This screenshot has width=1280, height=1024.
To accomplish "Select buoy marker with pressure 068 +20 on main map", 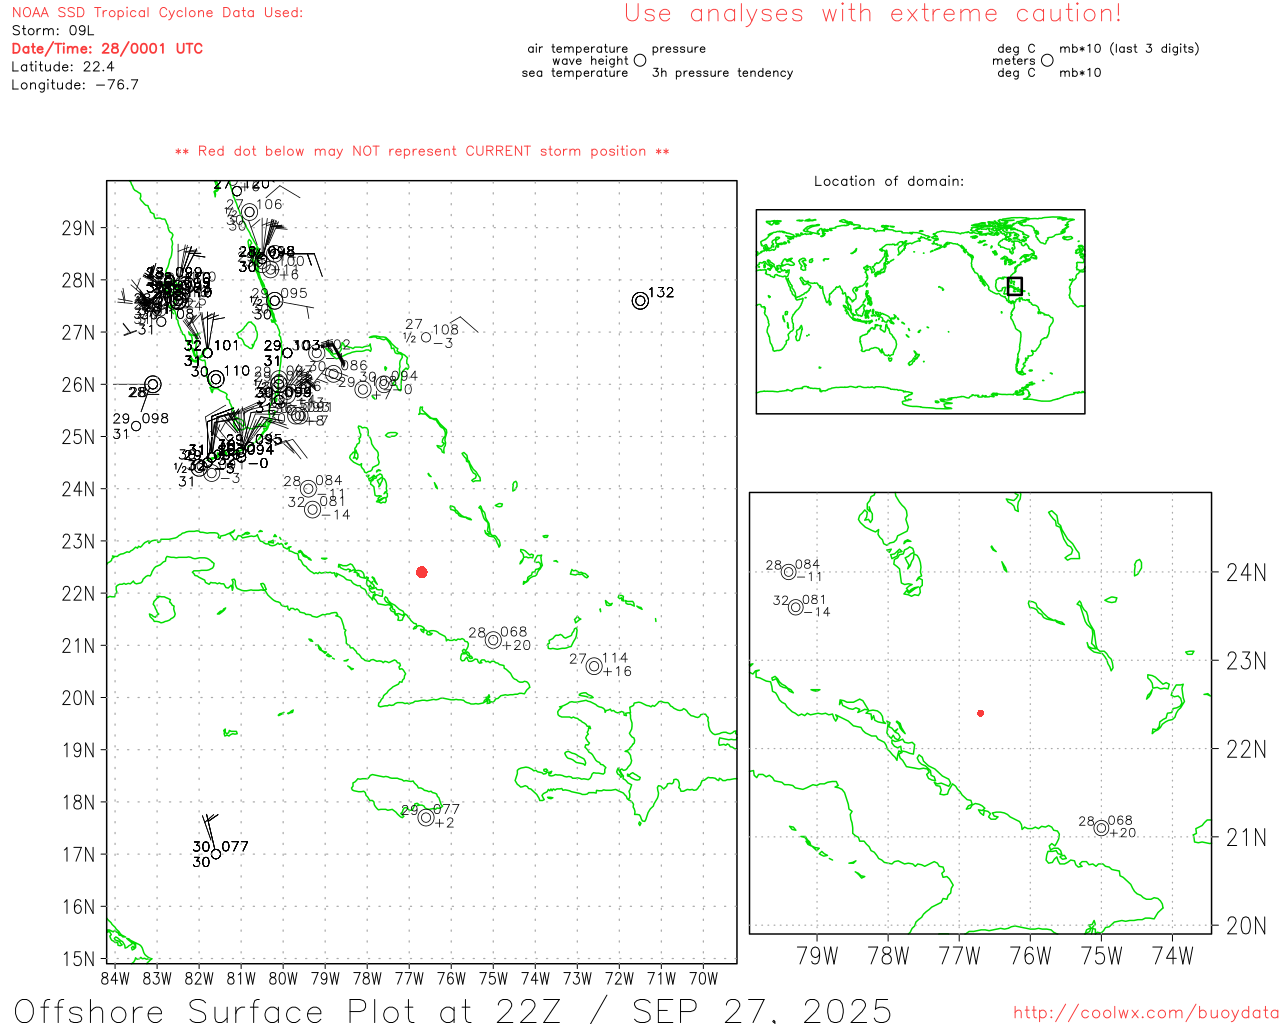I will pos(493,640).
